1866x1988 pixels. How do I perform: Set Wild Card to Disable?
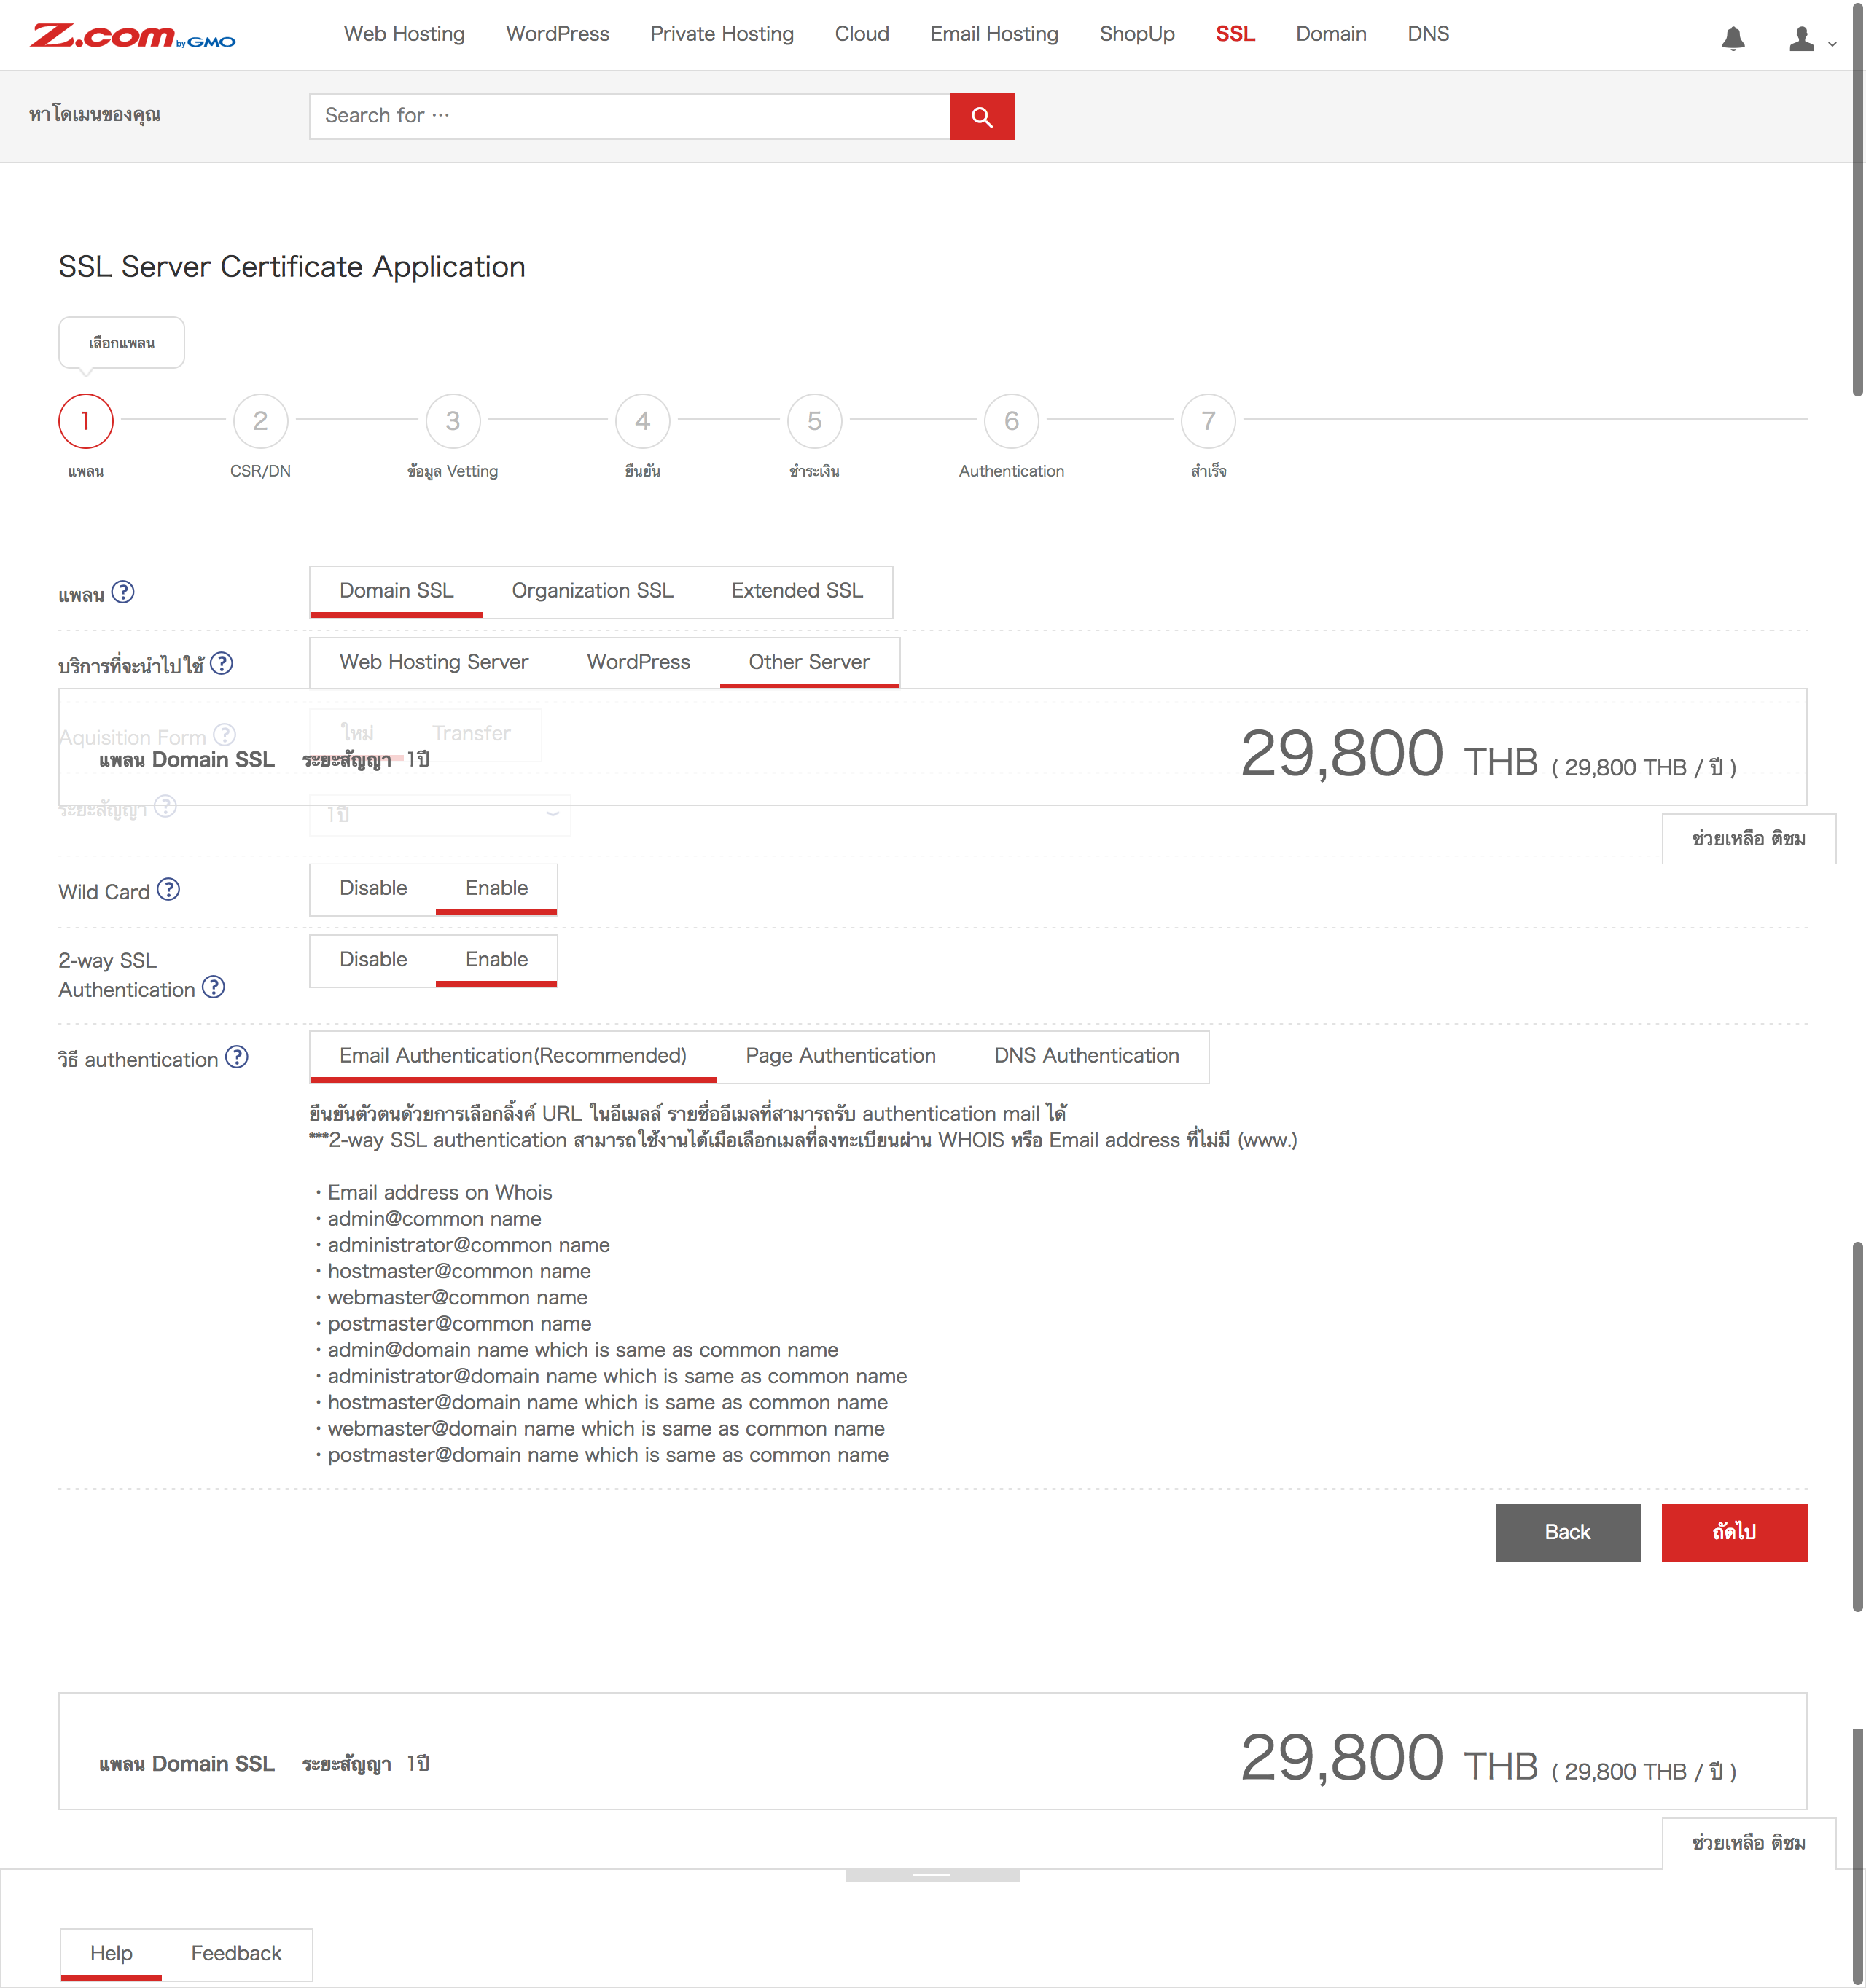click(373, 888)
